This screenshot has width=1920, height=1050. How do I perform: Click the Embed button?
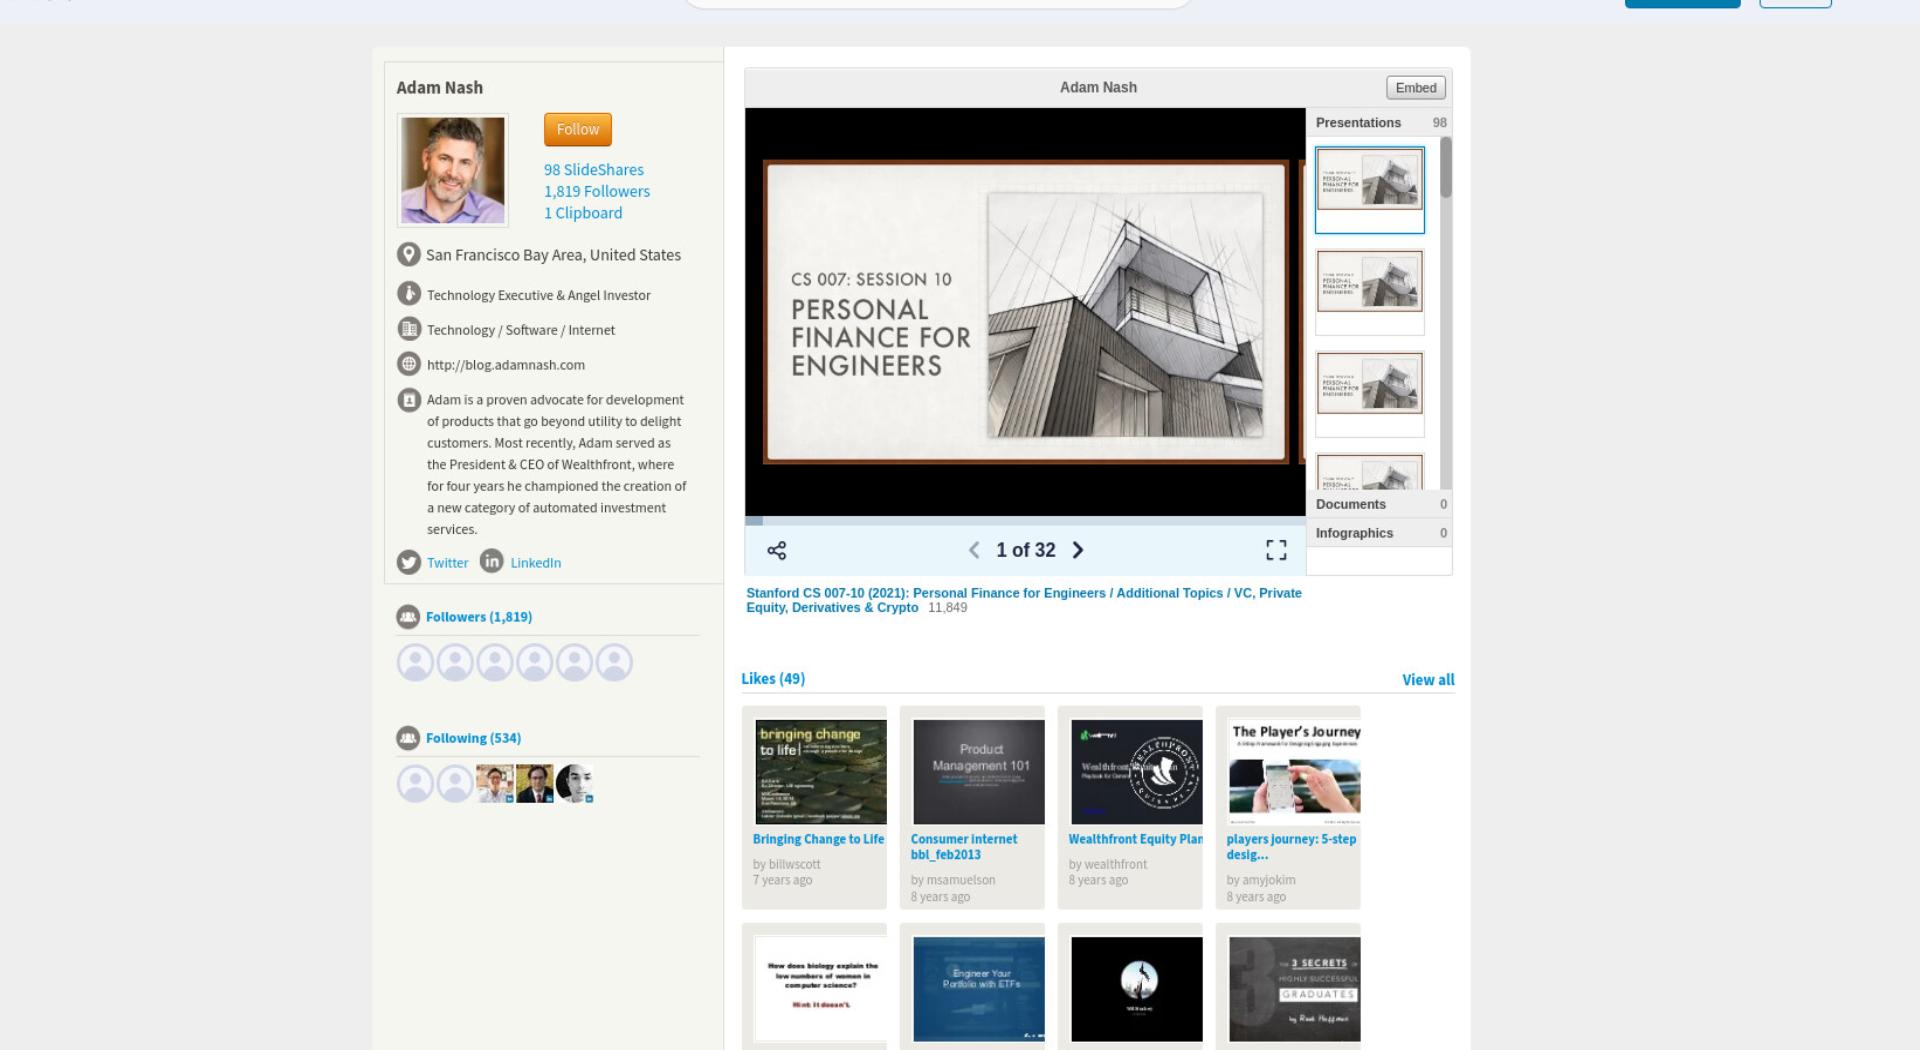(1416, 88)
